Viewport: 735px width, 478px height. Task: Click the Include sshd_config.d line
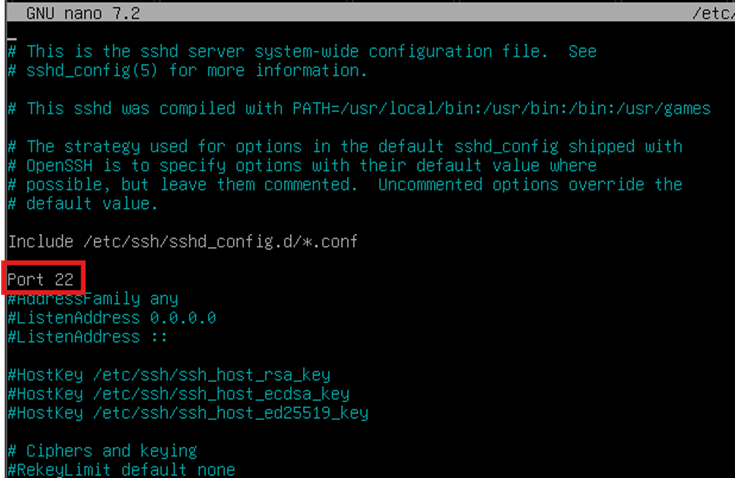click(x=182, y=241)
